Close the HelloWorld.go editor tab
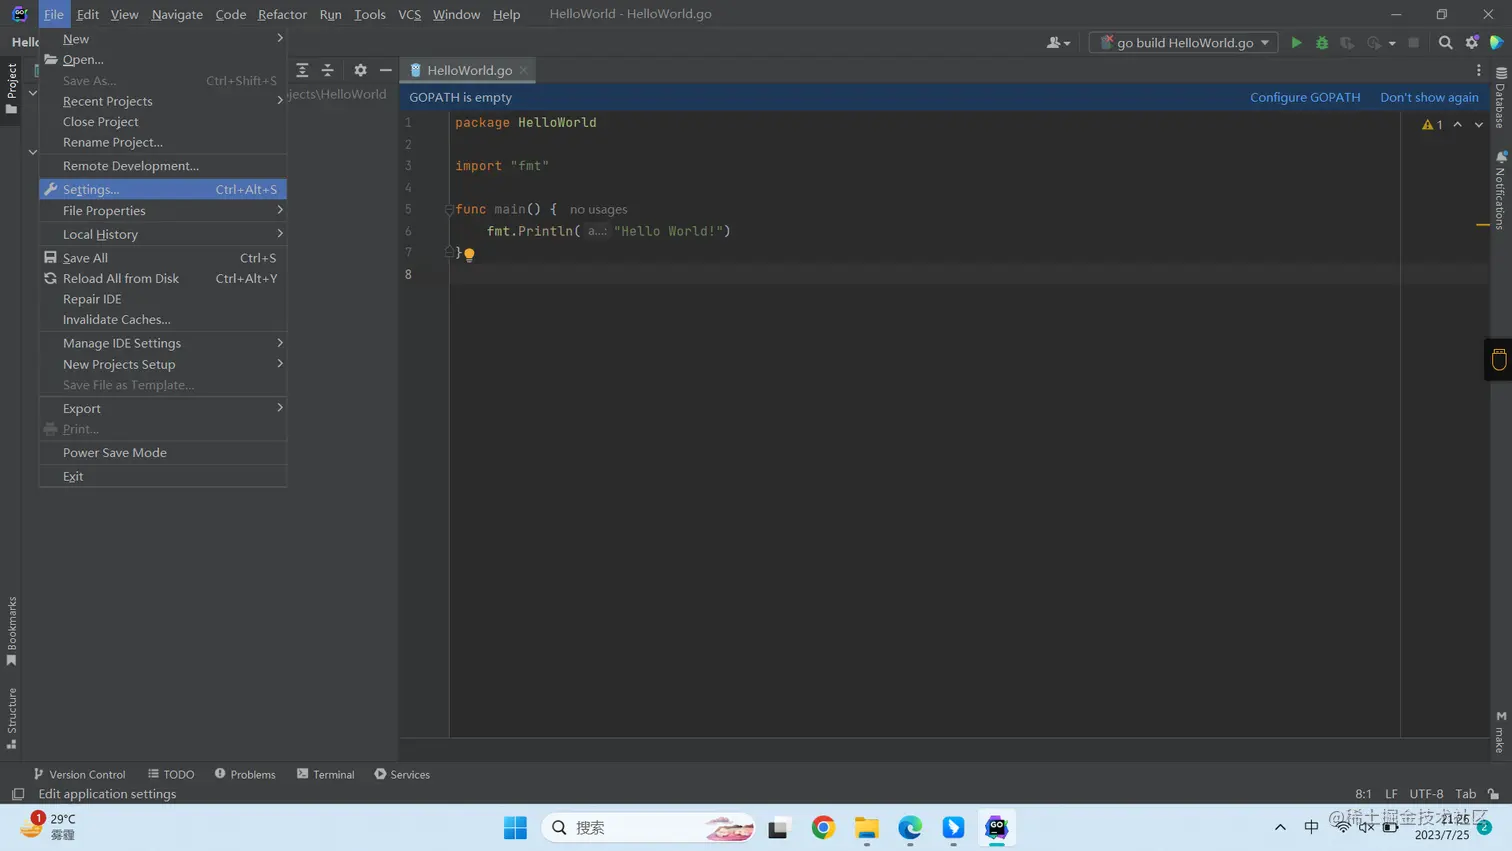Viewport: 1512px width, 851px height. point(523,70)
